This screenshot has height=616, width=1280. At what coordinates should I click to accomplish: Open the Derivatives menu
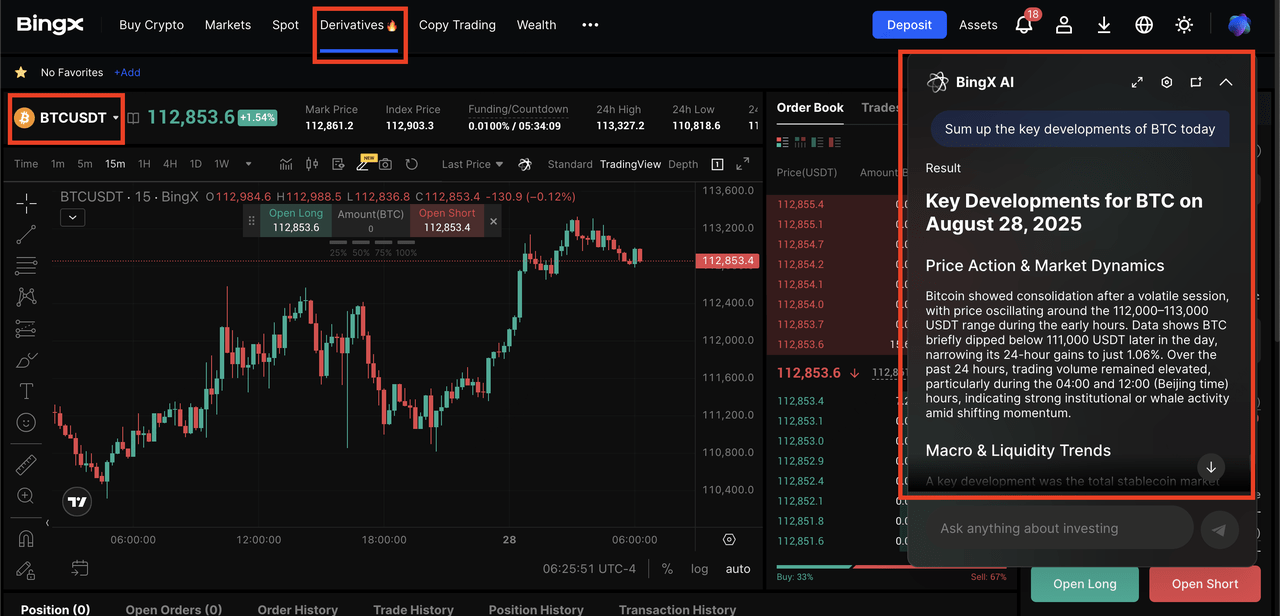(x=359, y=25)
